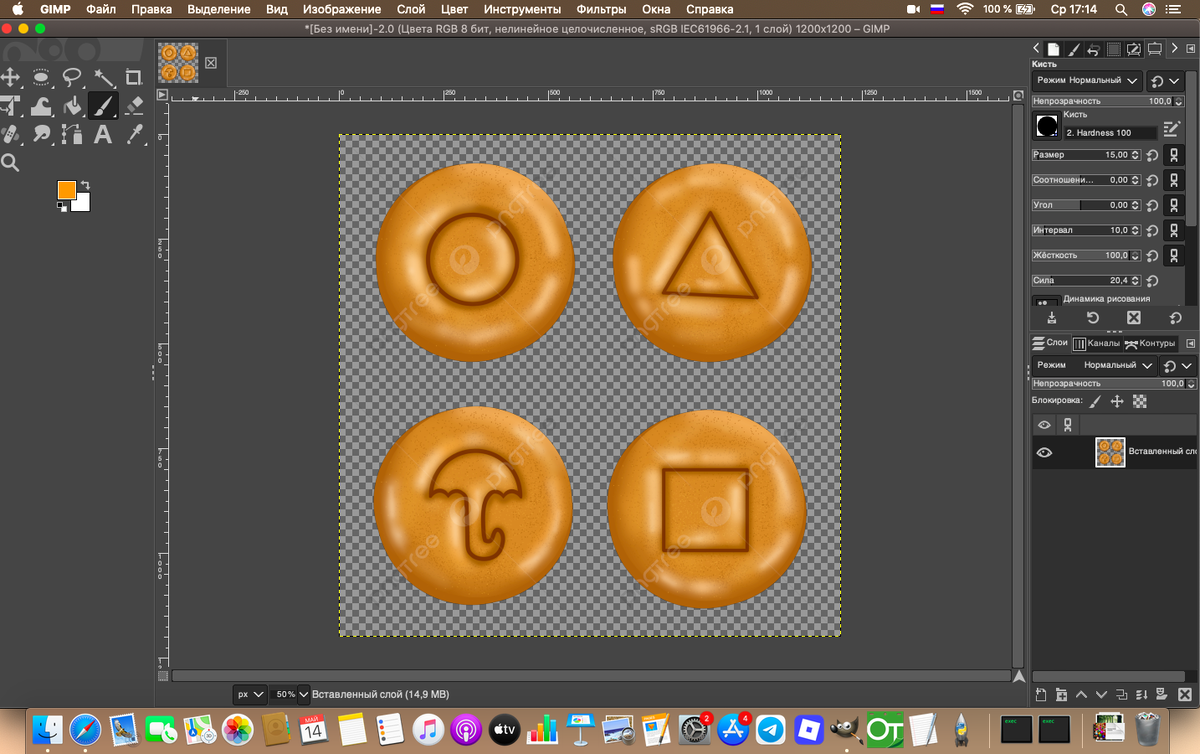Select the Heal tool
The height and width of the screenshot is (754, 1200).
point(11,134)
